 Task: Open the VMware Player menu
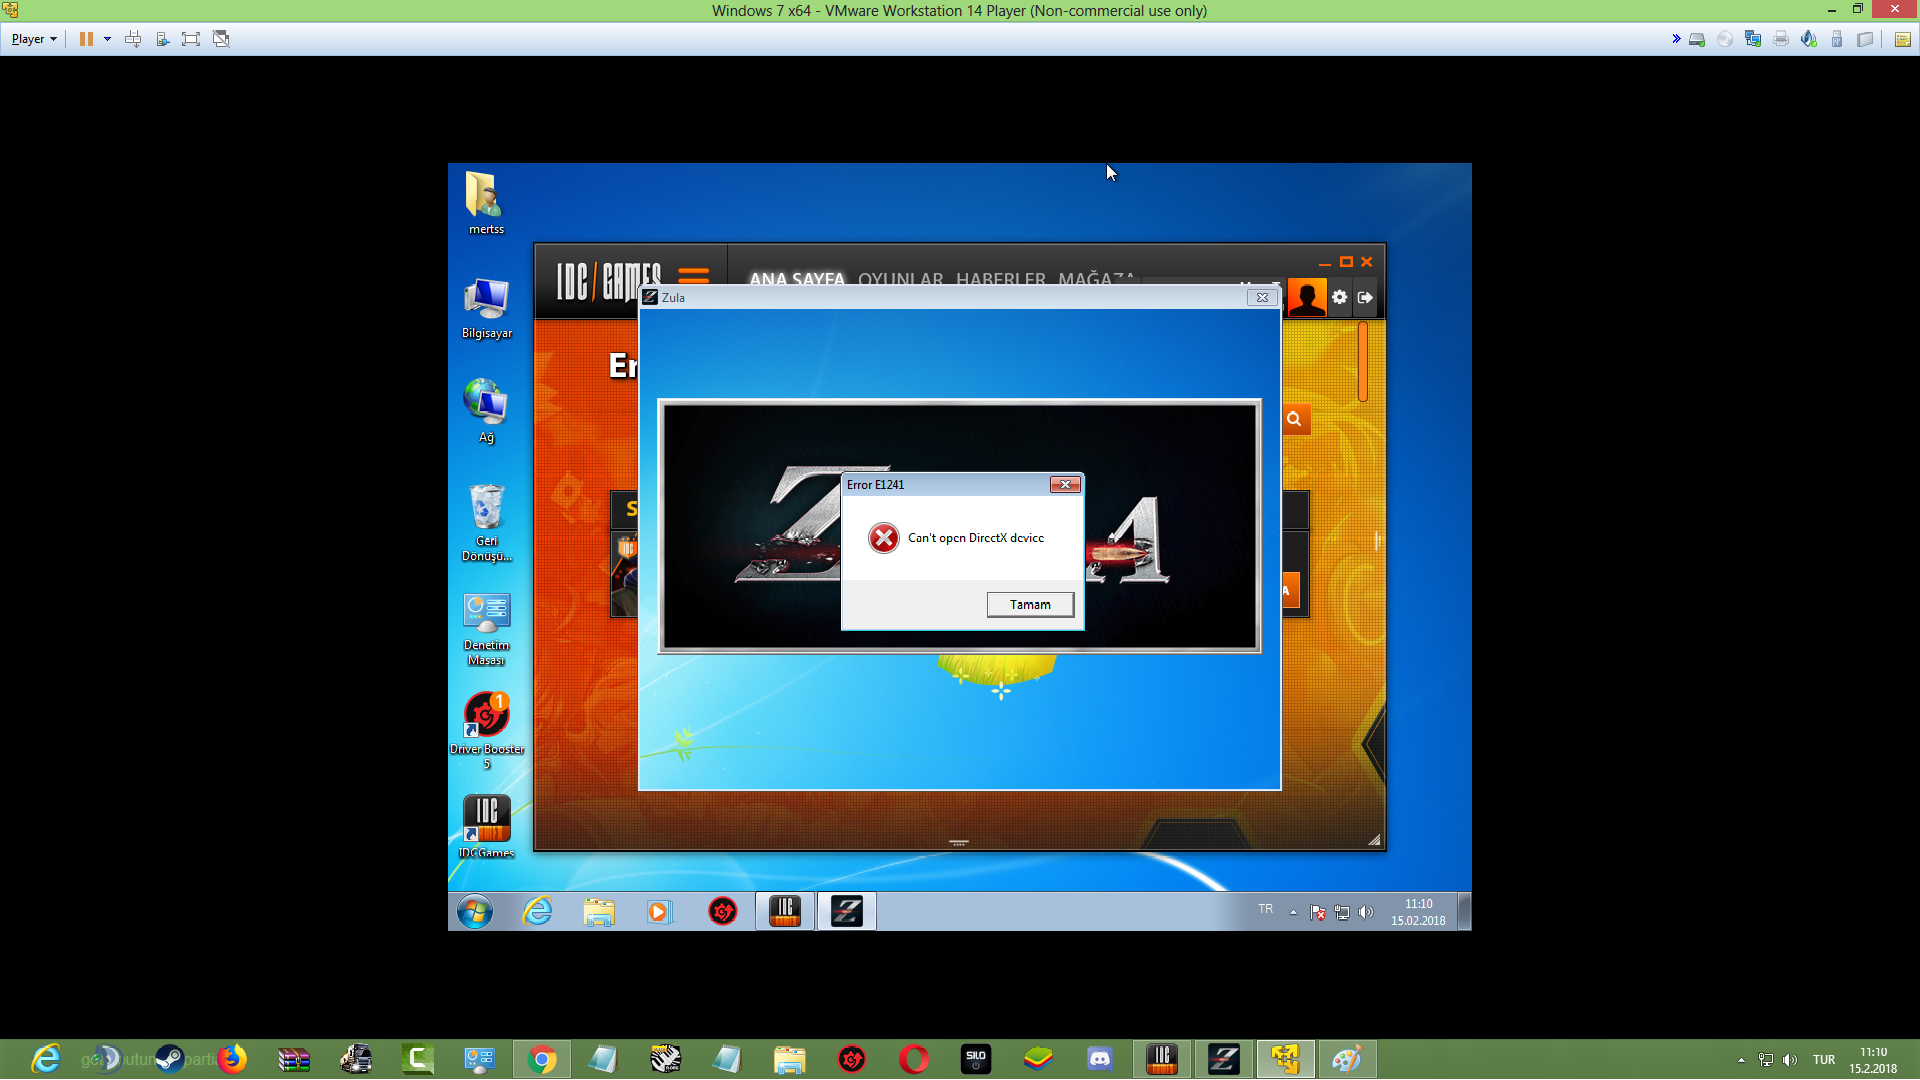click(x=34, y=39)
